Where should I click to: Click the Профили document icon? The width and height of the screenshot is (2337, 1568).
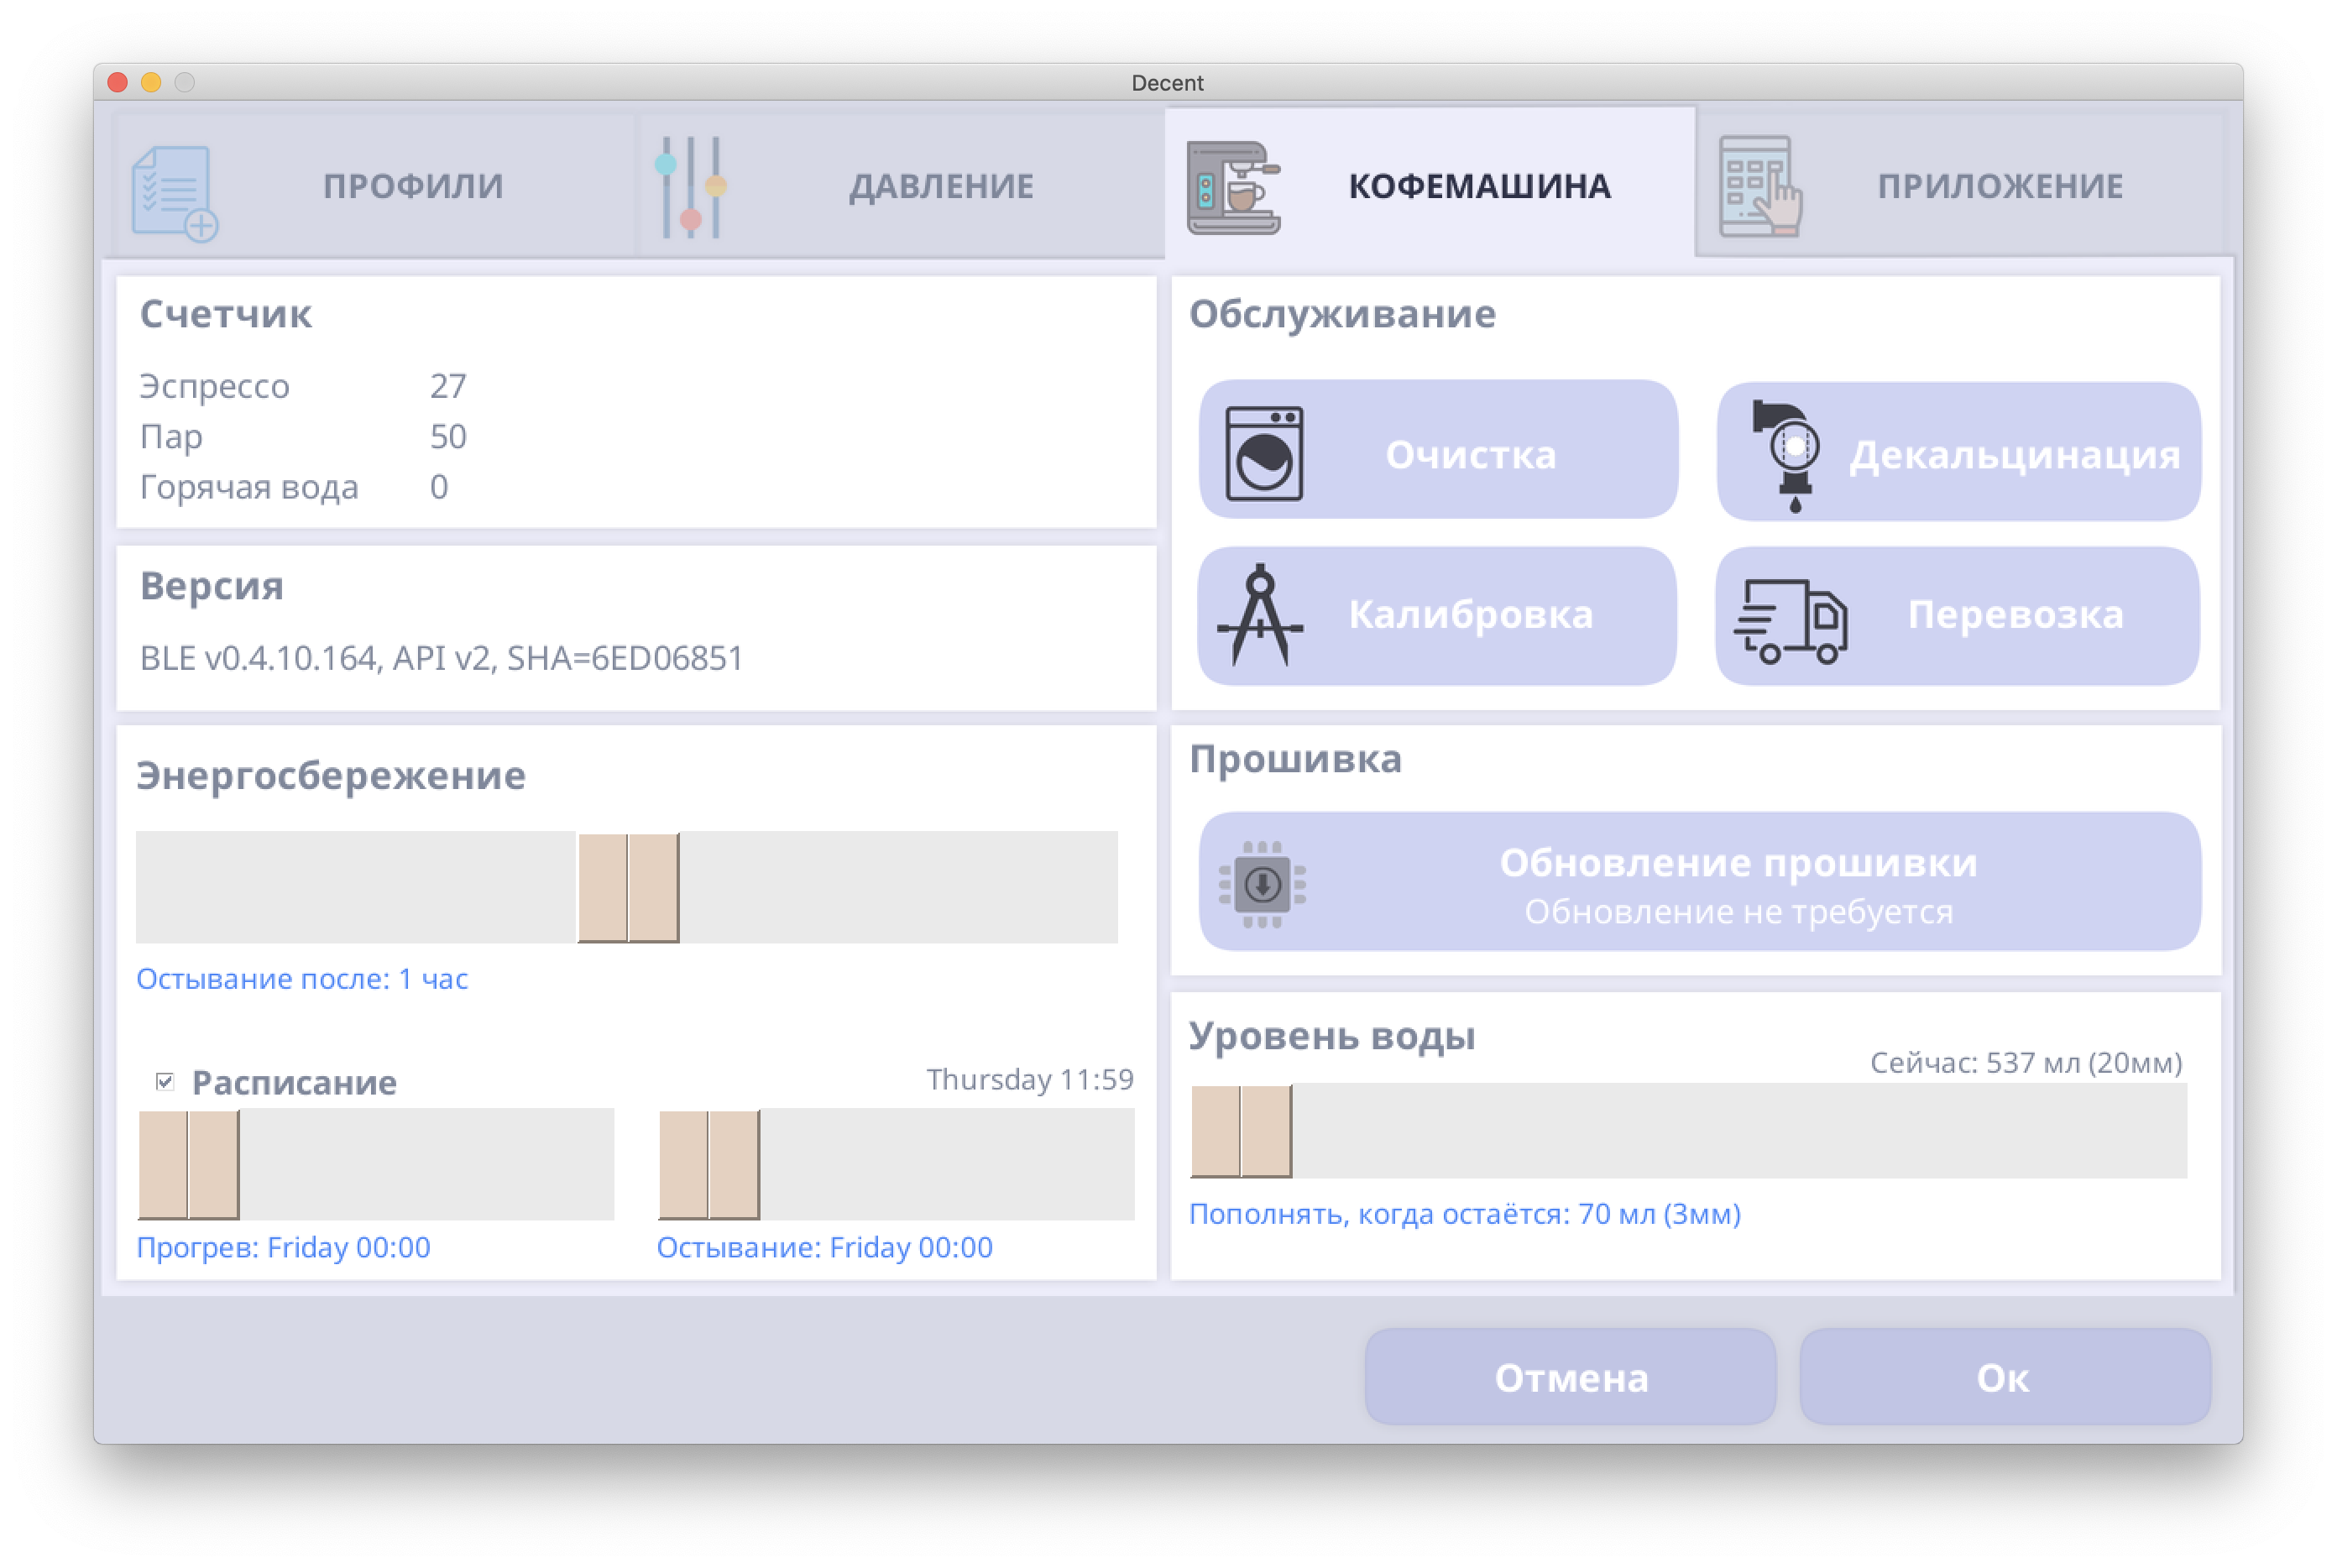pyautogui.click(x=174, y=193)
